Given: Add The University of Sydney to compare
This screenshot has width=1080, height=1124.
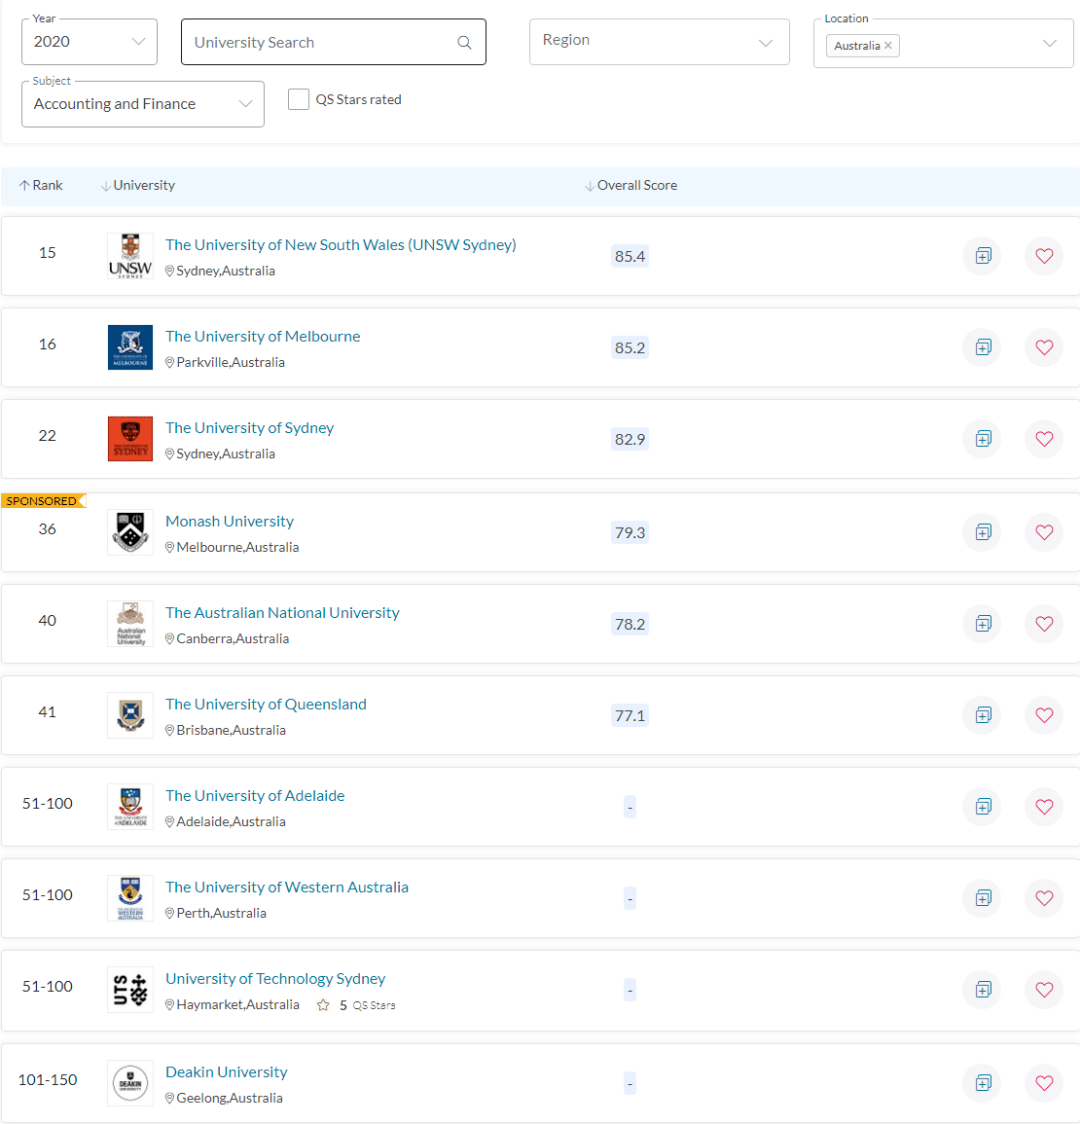Looking at the screenshot, I should (982, 439).
